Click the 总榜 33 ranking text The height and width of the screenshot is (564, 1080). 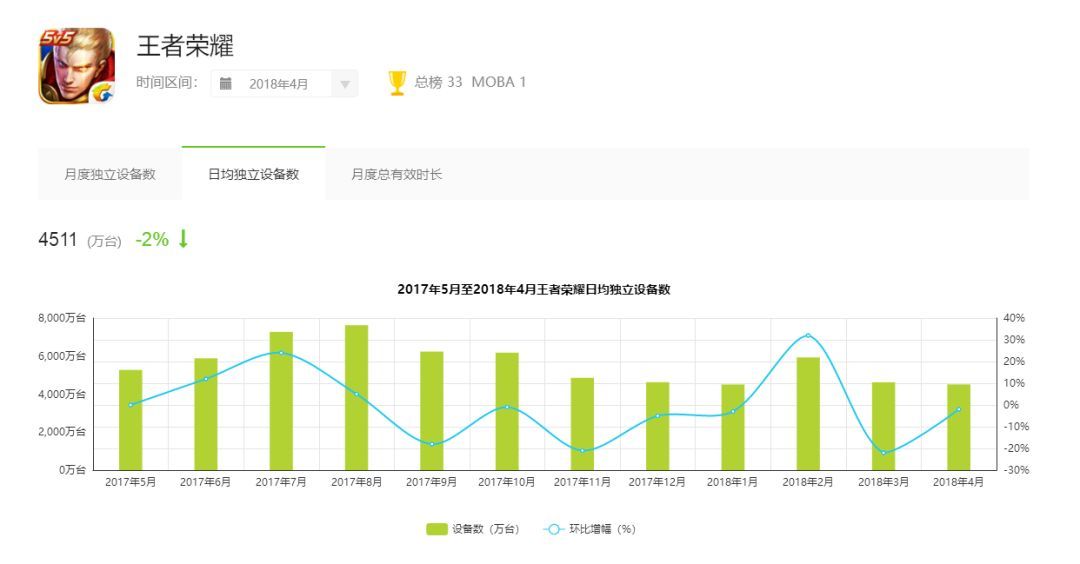438,82
